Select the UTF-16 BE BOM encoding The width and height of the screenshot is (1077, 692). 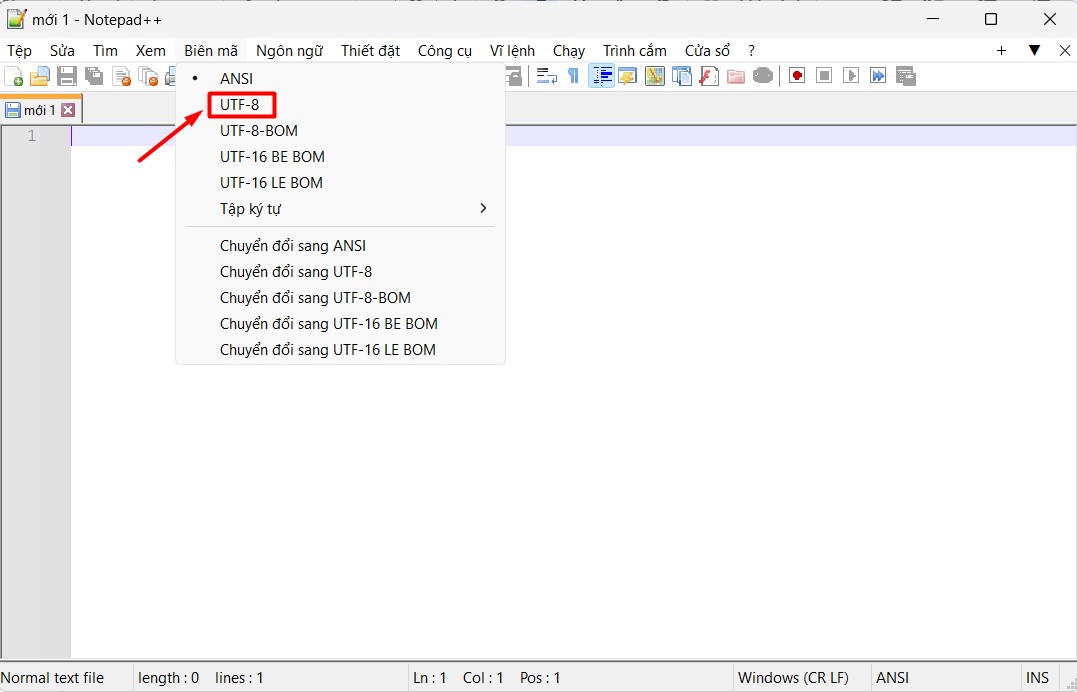(x=341, y=157)
